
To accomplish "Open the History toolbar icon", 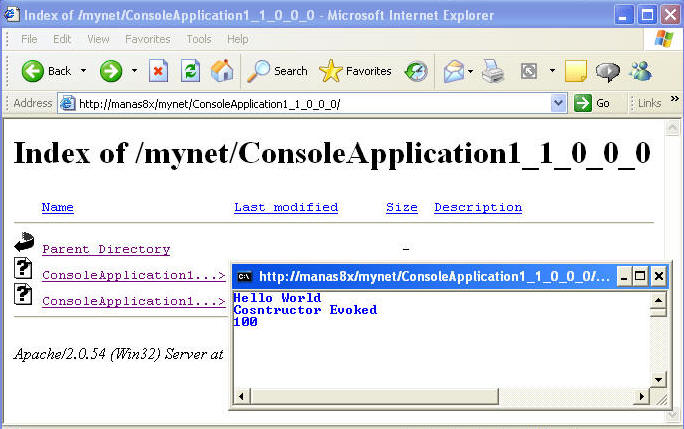I will point(416,71).
